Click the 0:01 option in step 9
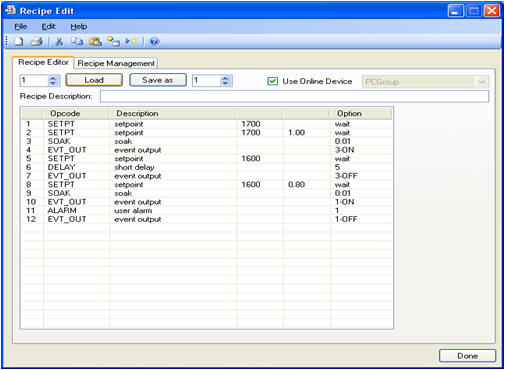Image resolution: width=505 pixels, height=370 pixels. click(x=343, y=193)
